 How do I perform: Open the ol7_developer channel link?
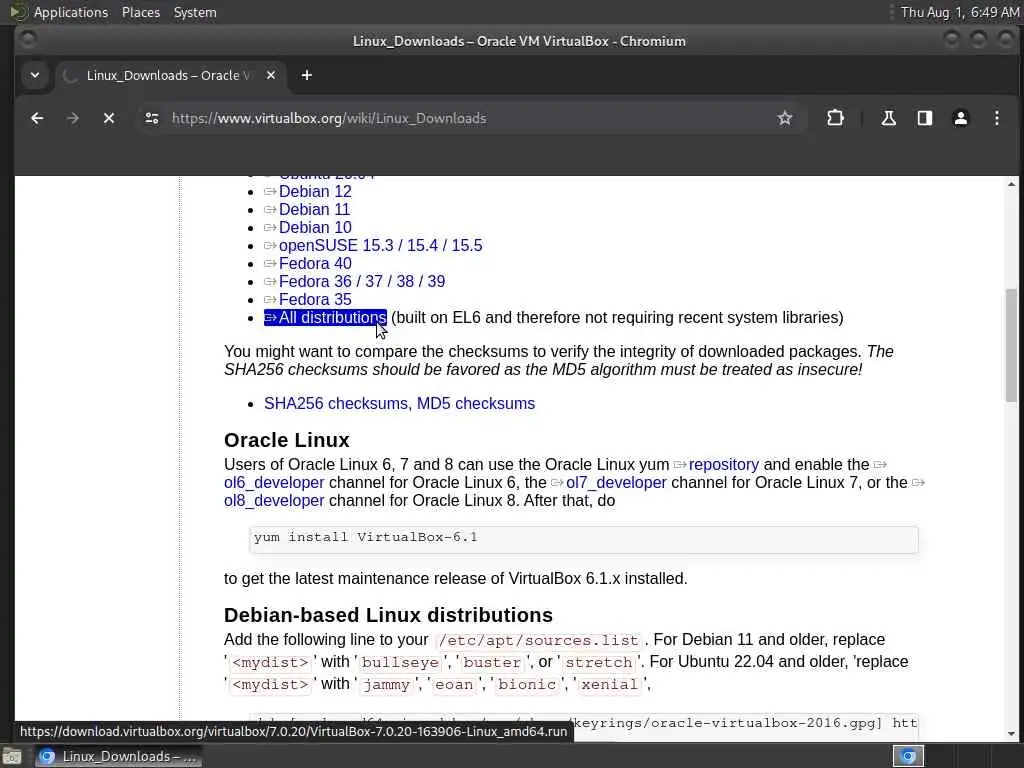coord(616,483)
